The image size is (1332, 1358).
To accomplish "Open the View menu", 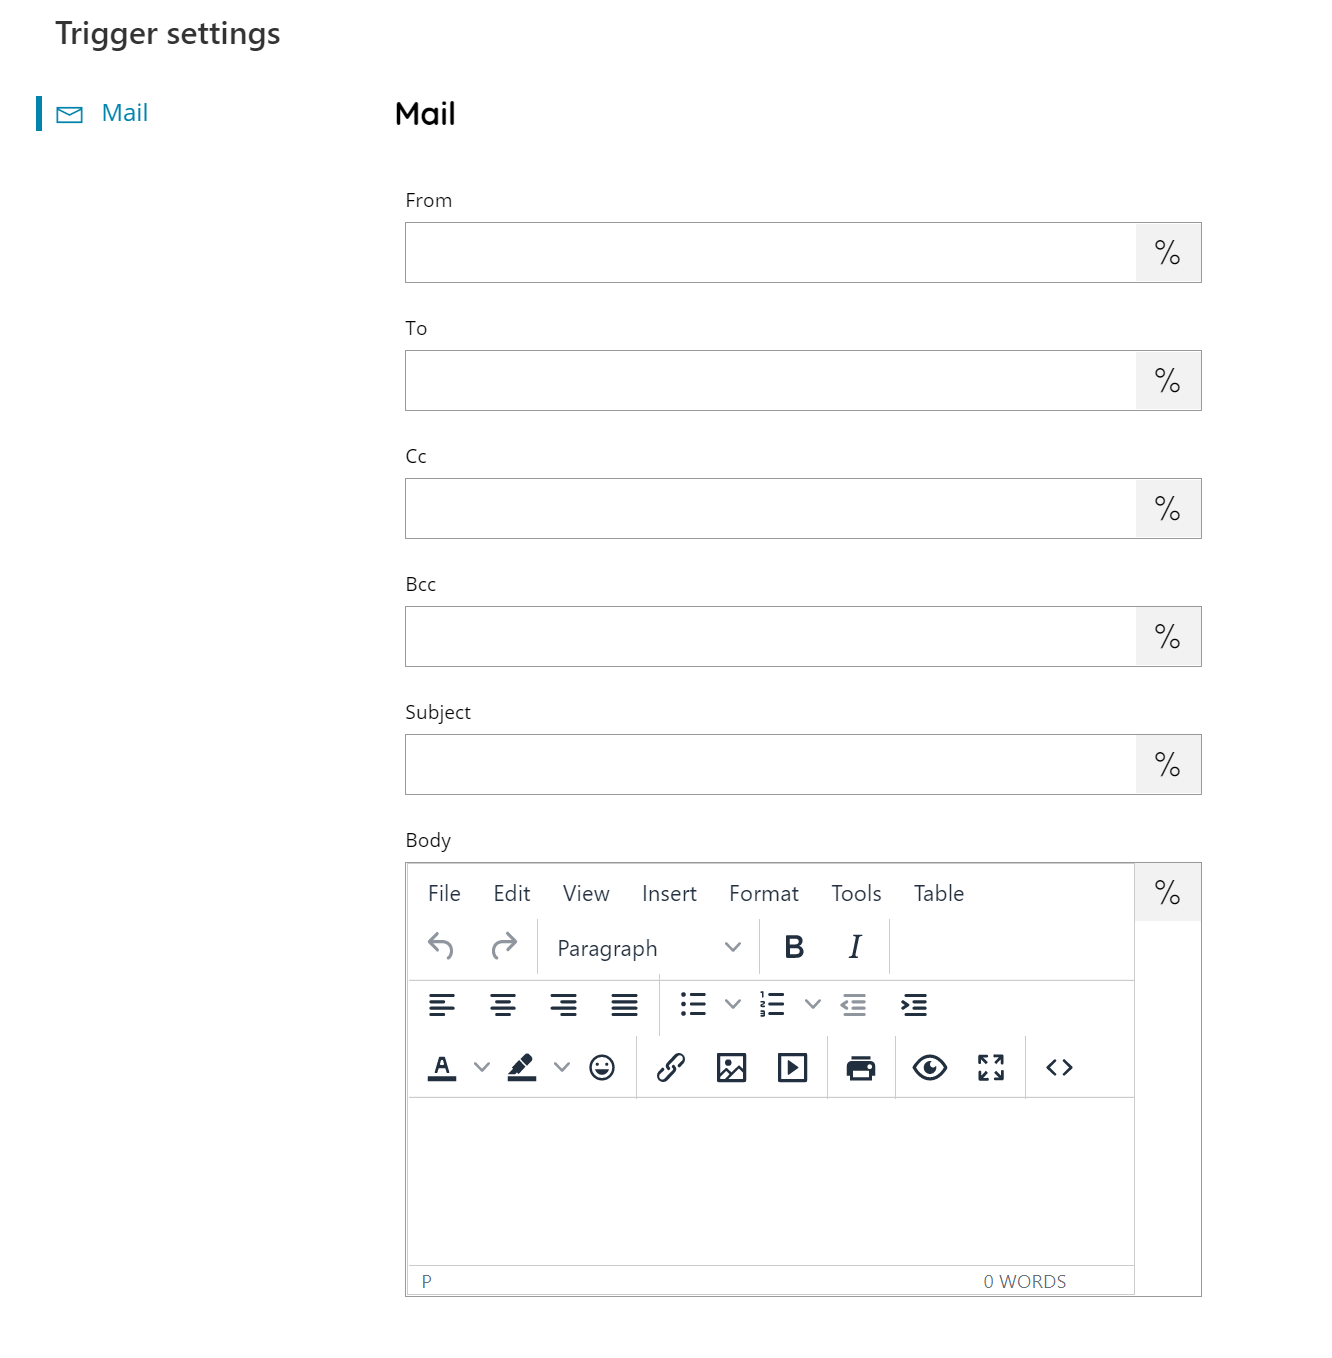I will (586, 893).
